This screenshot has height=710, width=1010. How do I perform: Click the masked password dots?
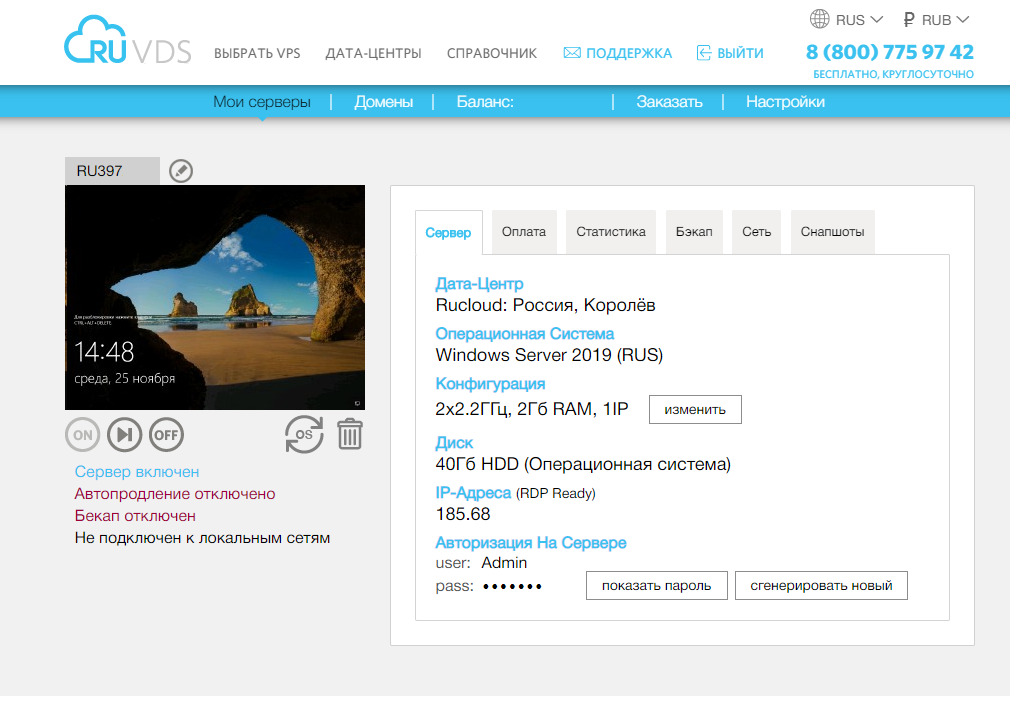tap(512, 586)
